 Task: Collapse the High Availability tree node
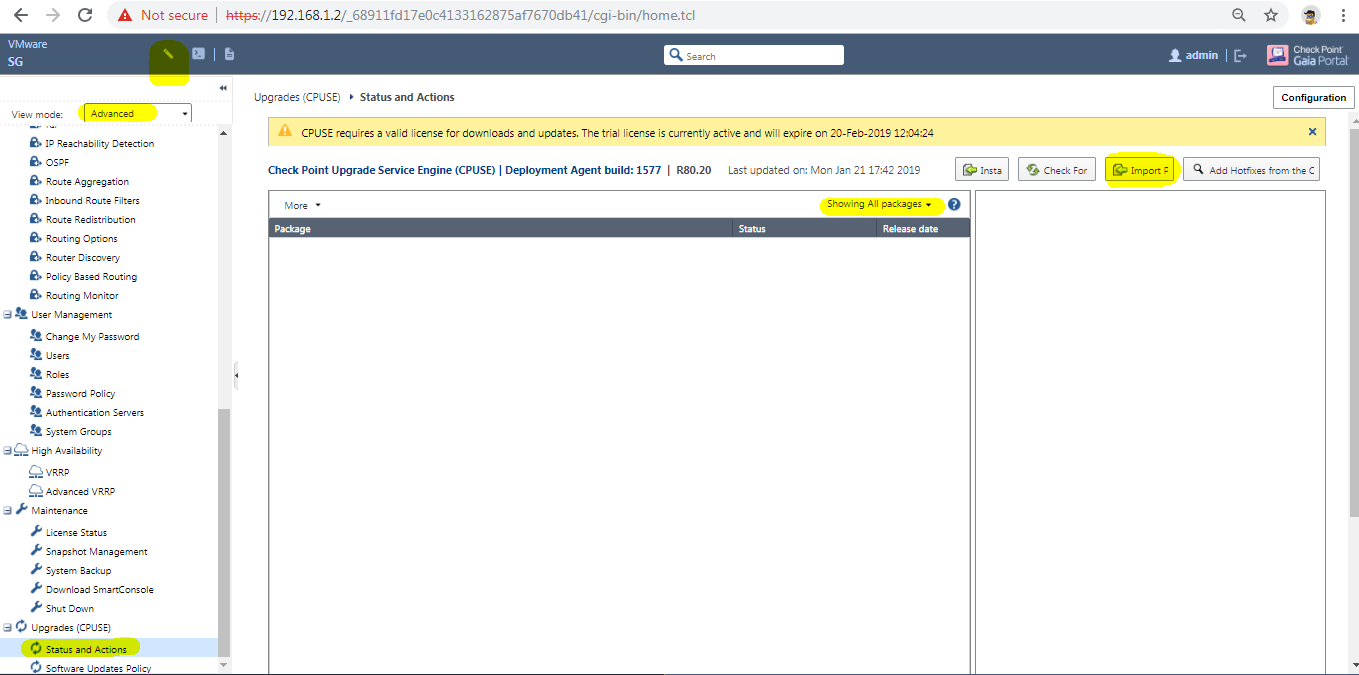click(7, 450)
